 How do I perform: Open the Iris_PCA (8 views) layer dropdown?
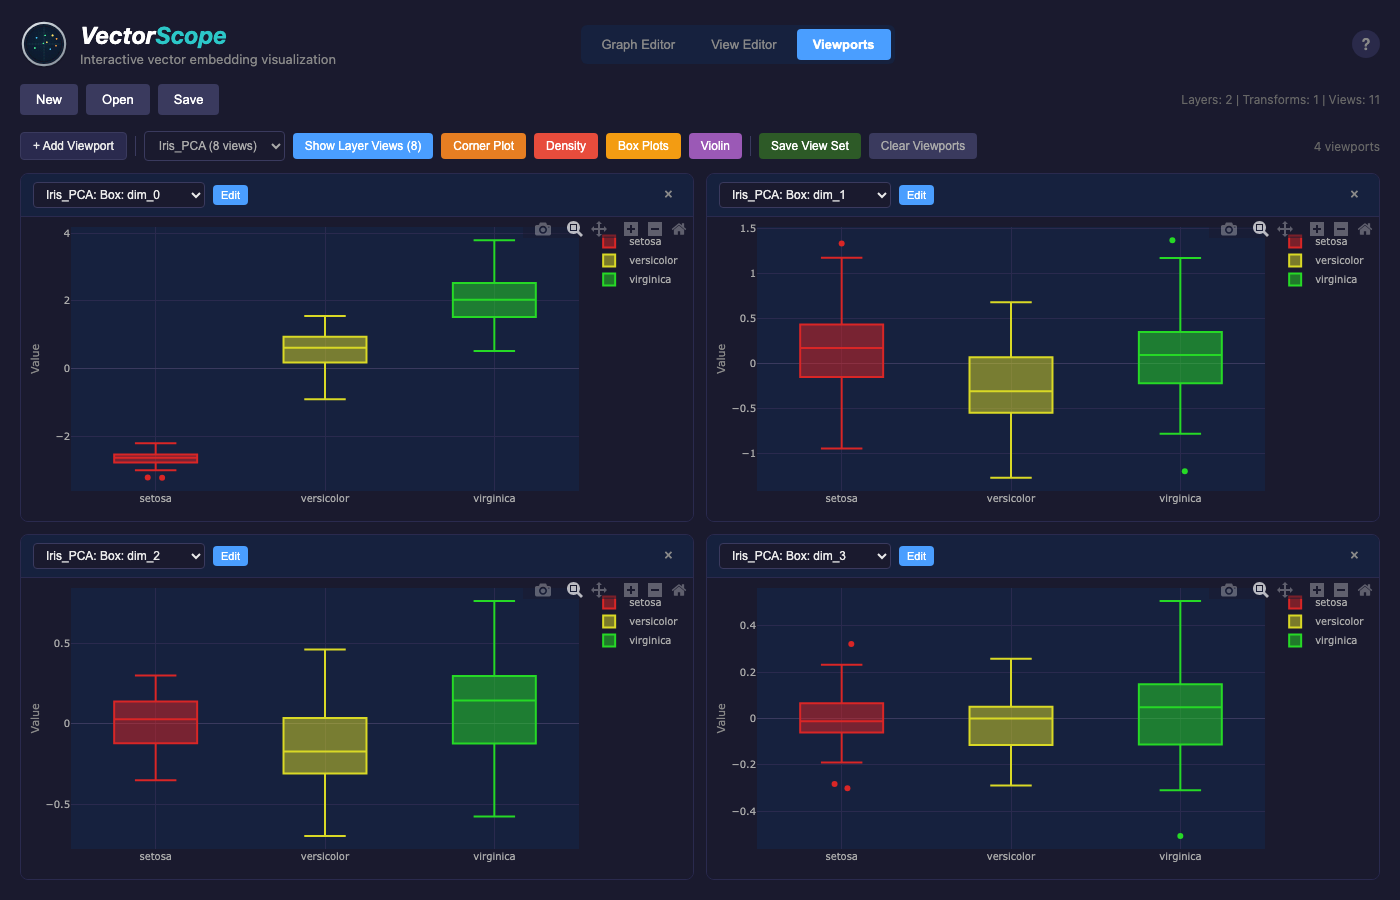click(x=214, y=146)
